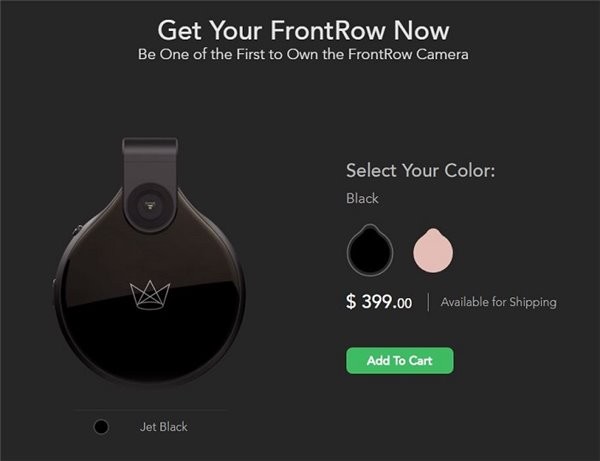Click the camera lens on the device
Viewport: 600px width, 461px height.
(x=150, y=206)
